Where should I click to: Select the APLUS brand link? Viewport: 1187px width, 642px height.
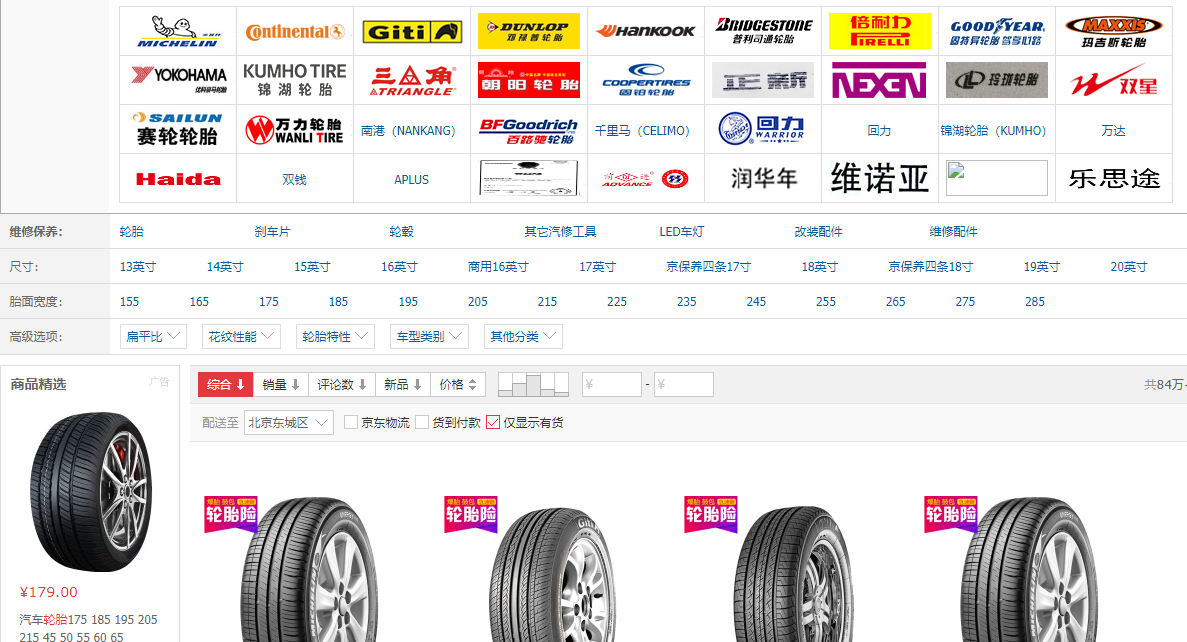coord(412,179)
